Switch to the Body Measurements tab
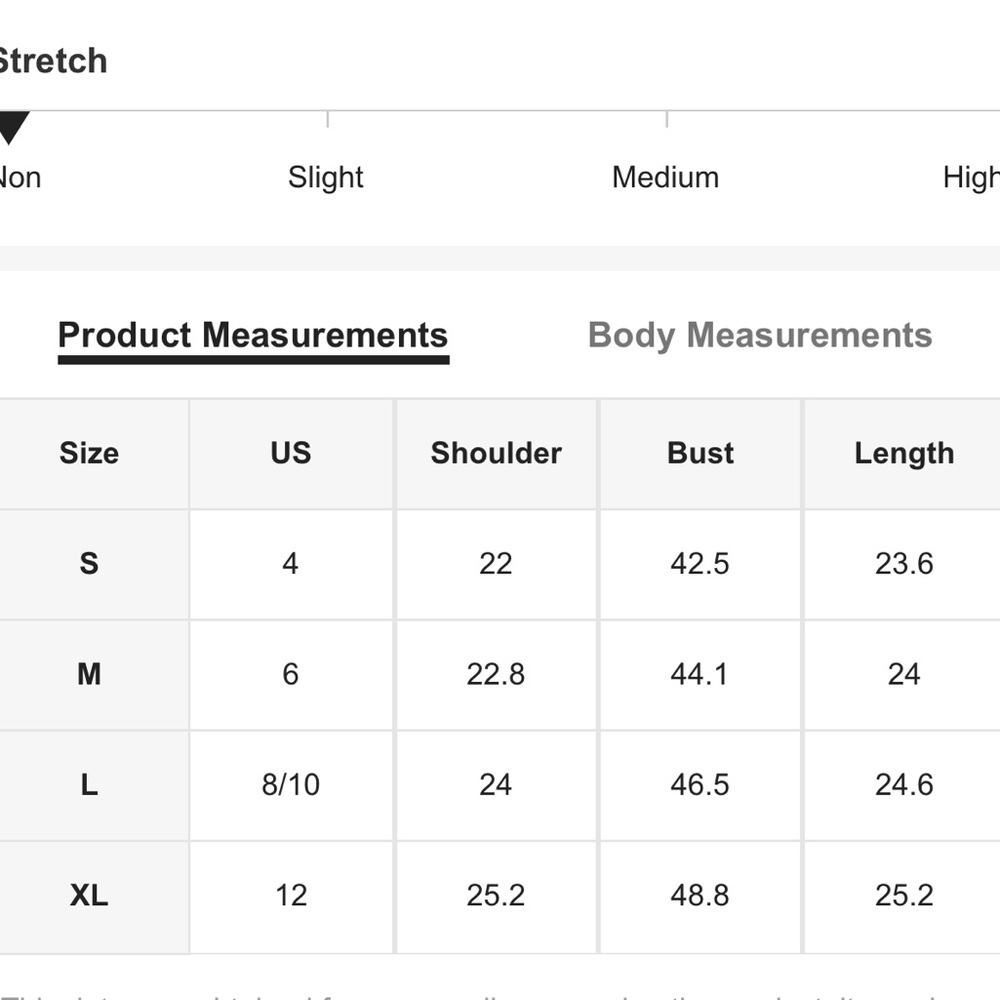Screen dimensions: 1000x1000 (760, 335)
